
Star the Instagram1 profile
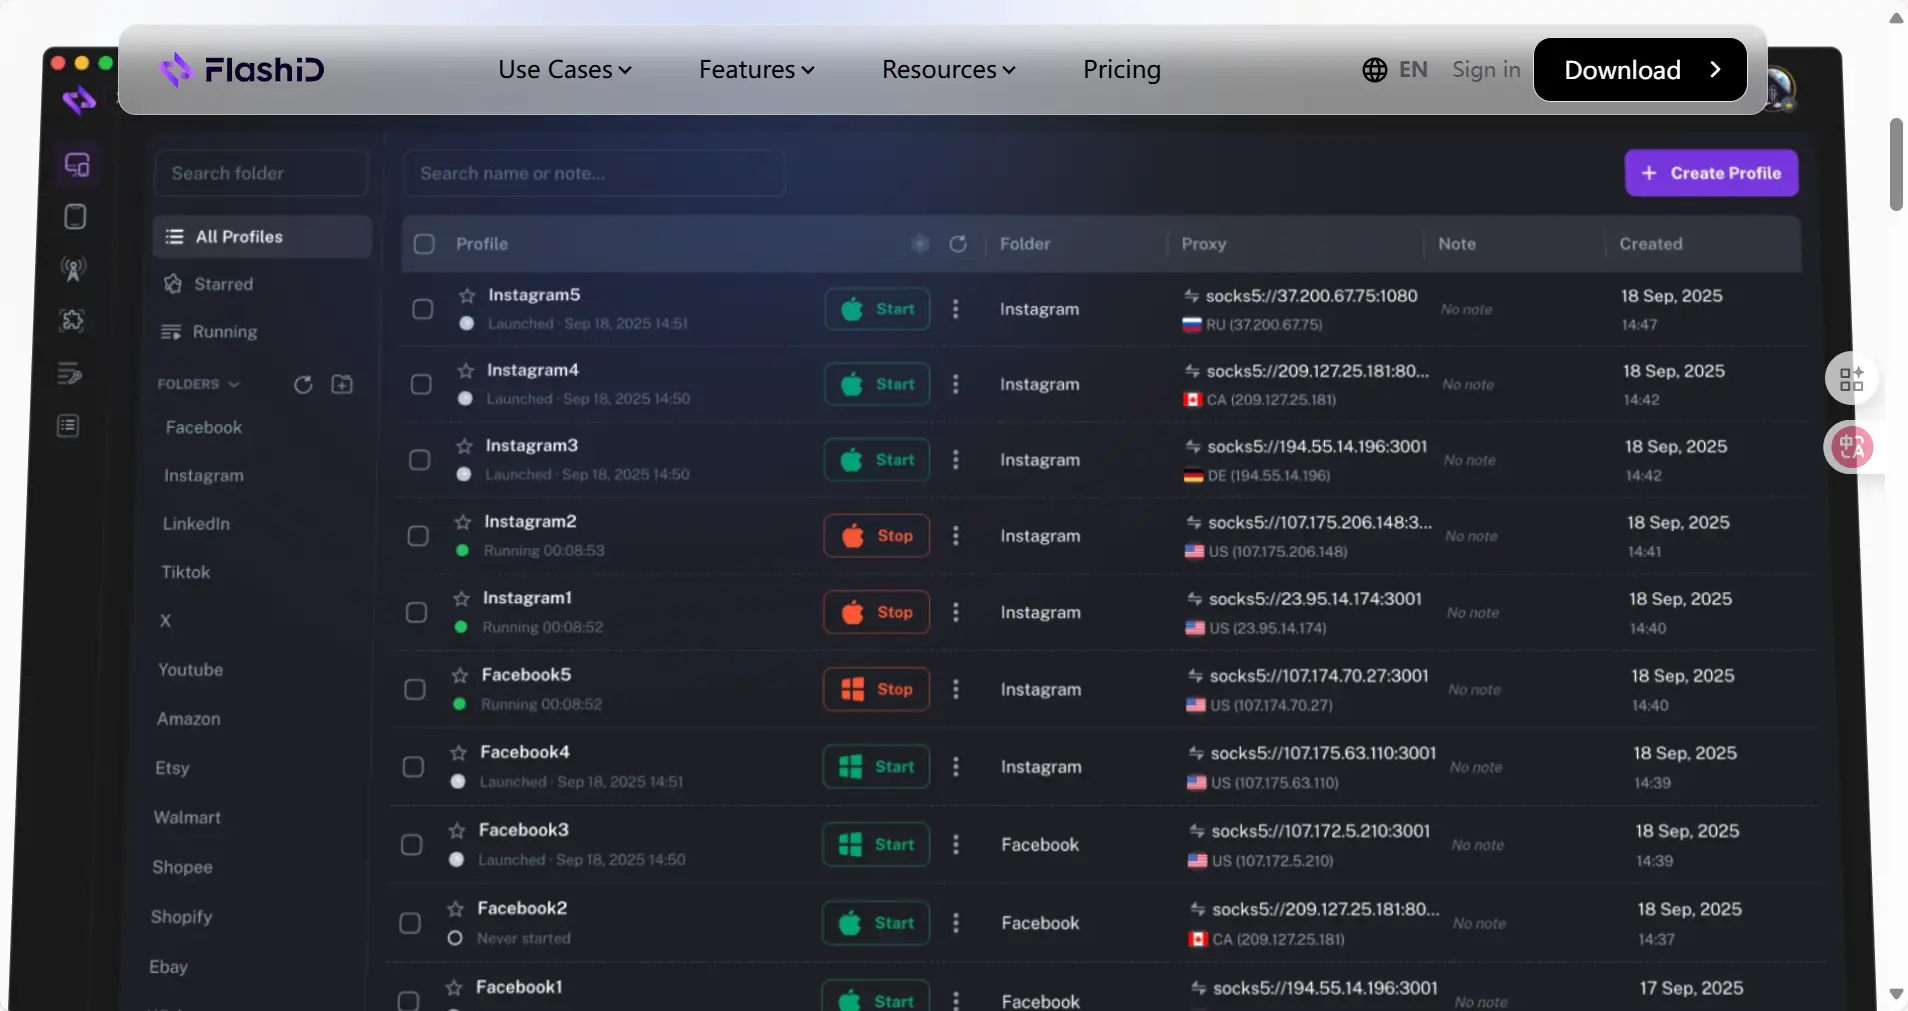click(461, 598)
